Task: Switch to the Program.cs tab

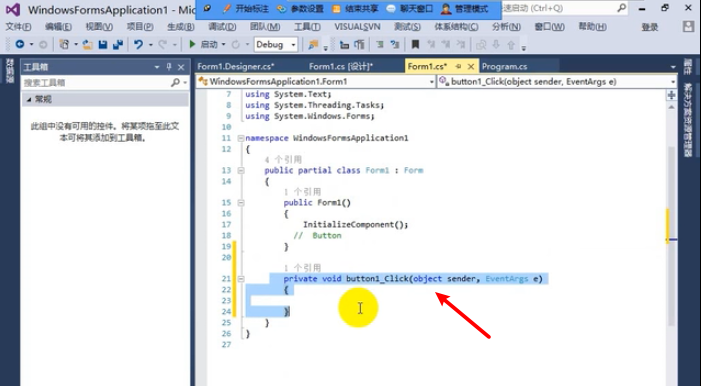Action: click(504, 66)
